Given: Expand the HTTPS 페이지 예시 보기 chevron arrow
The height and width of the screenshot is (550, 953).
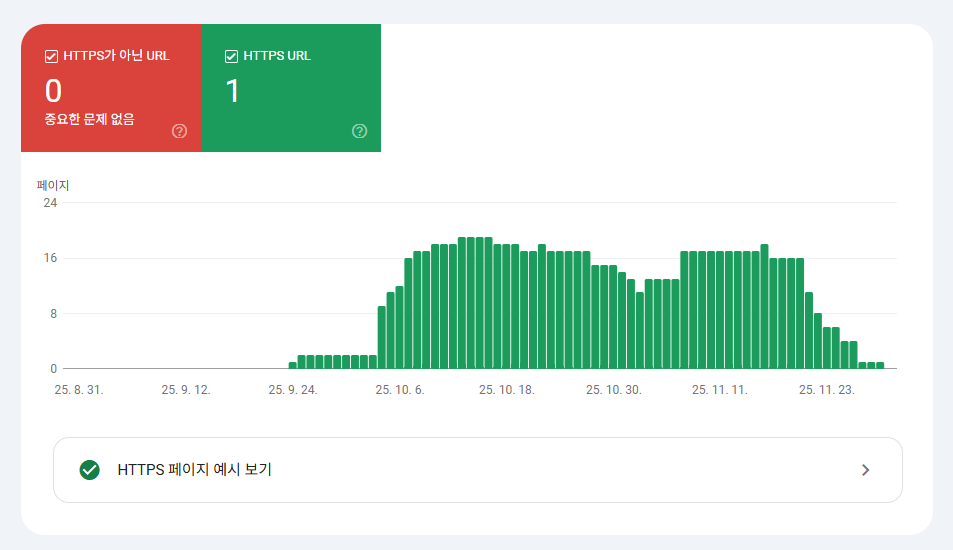Looking at the screenshot, I should (865, 470).
